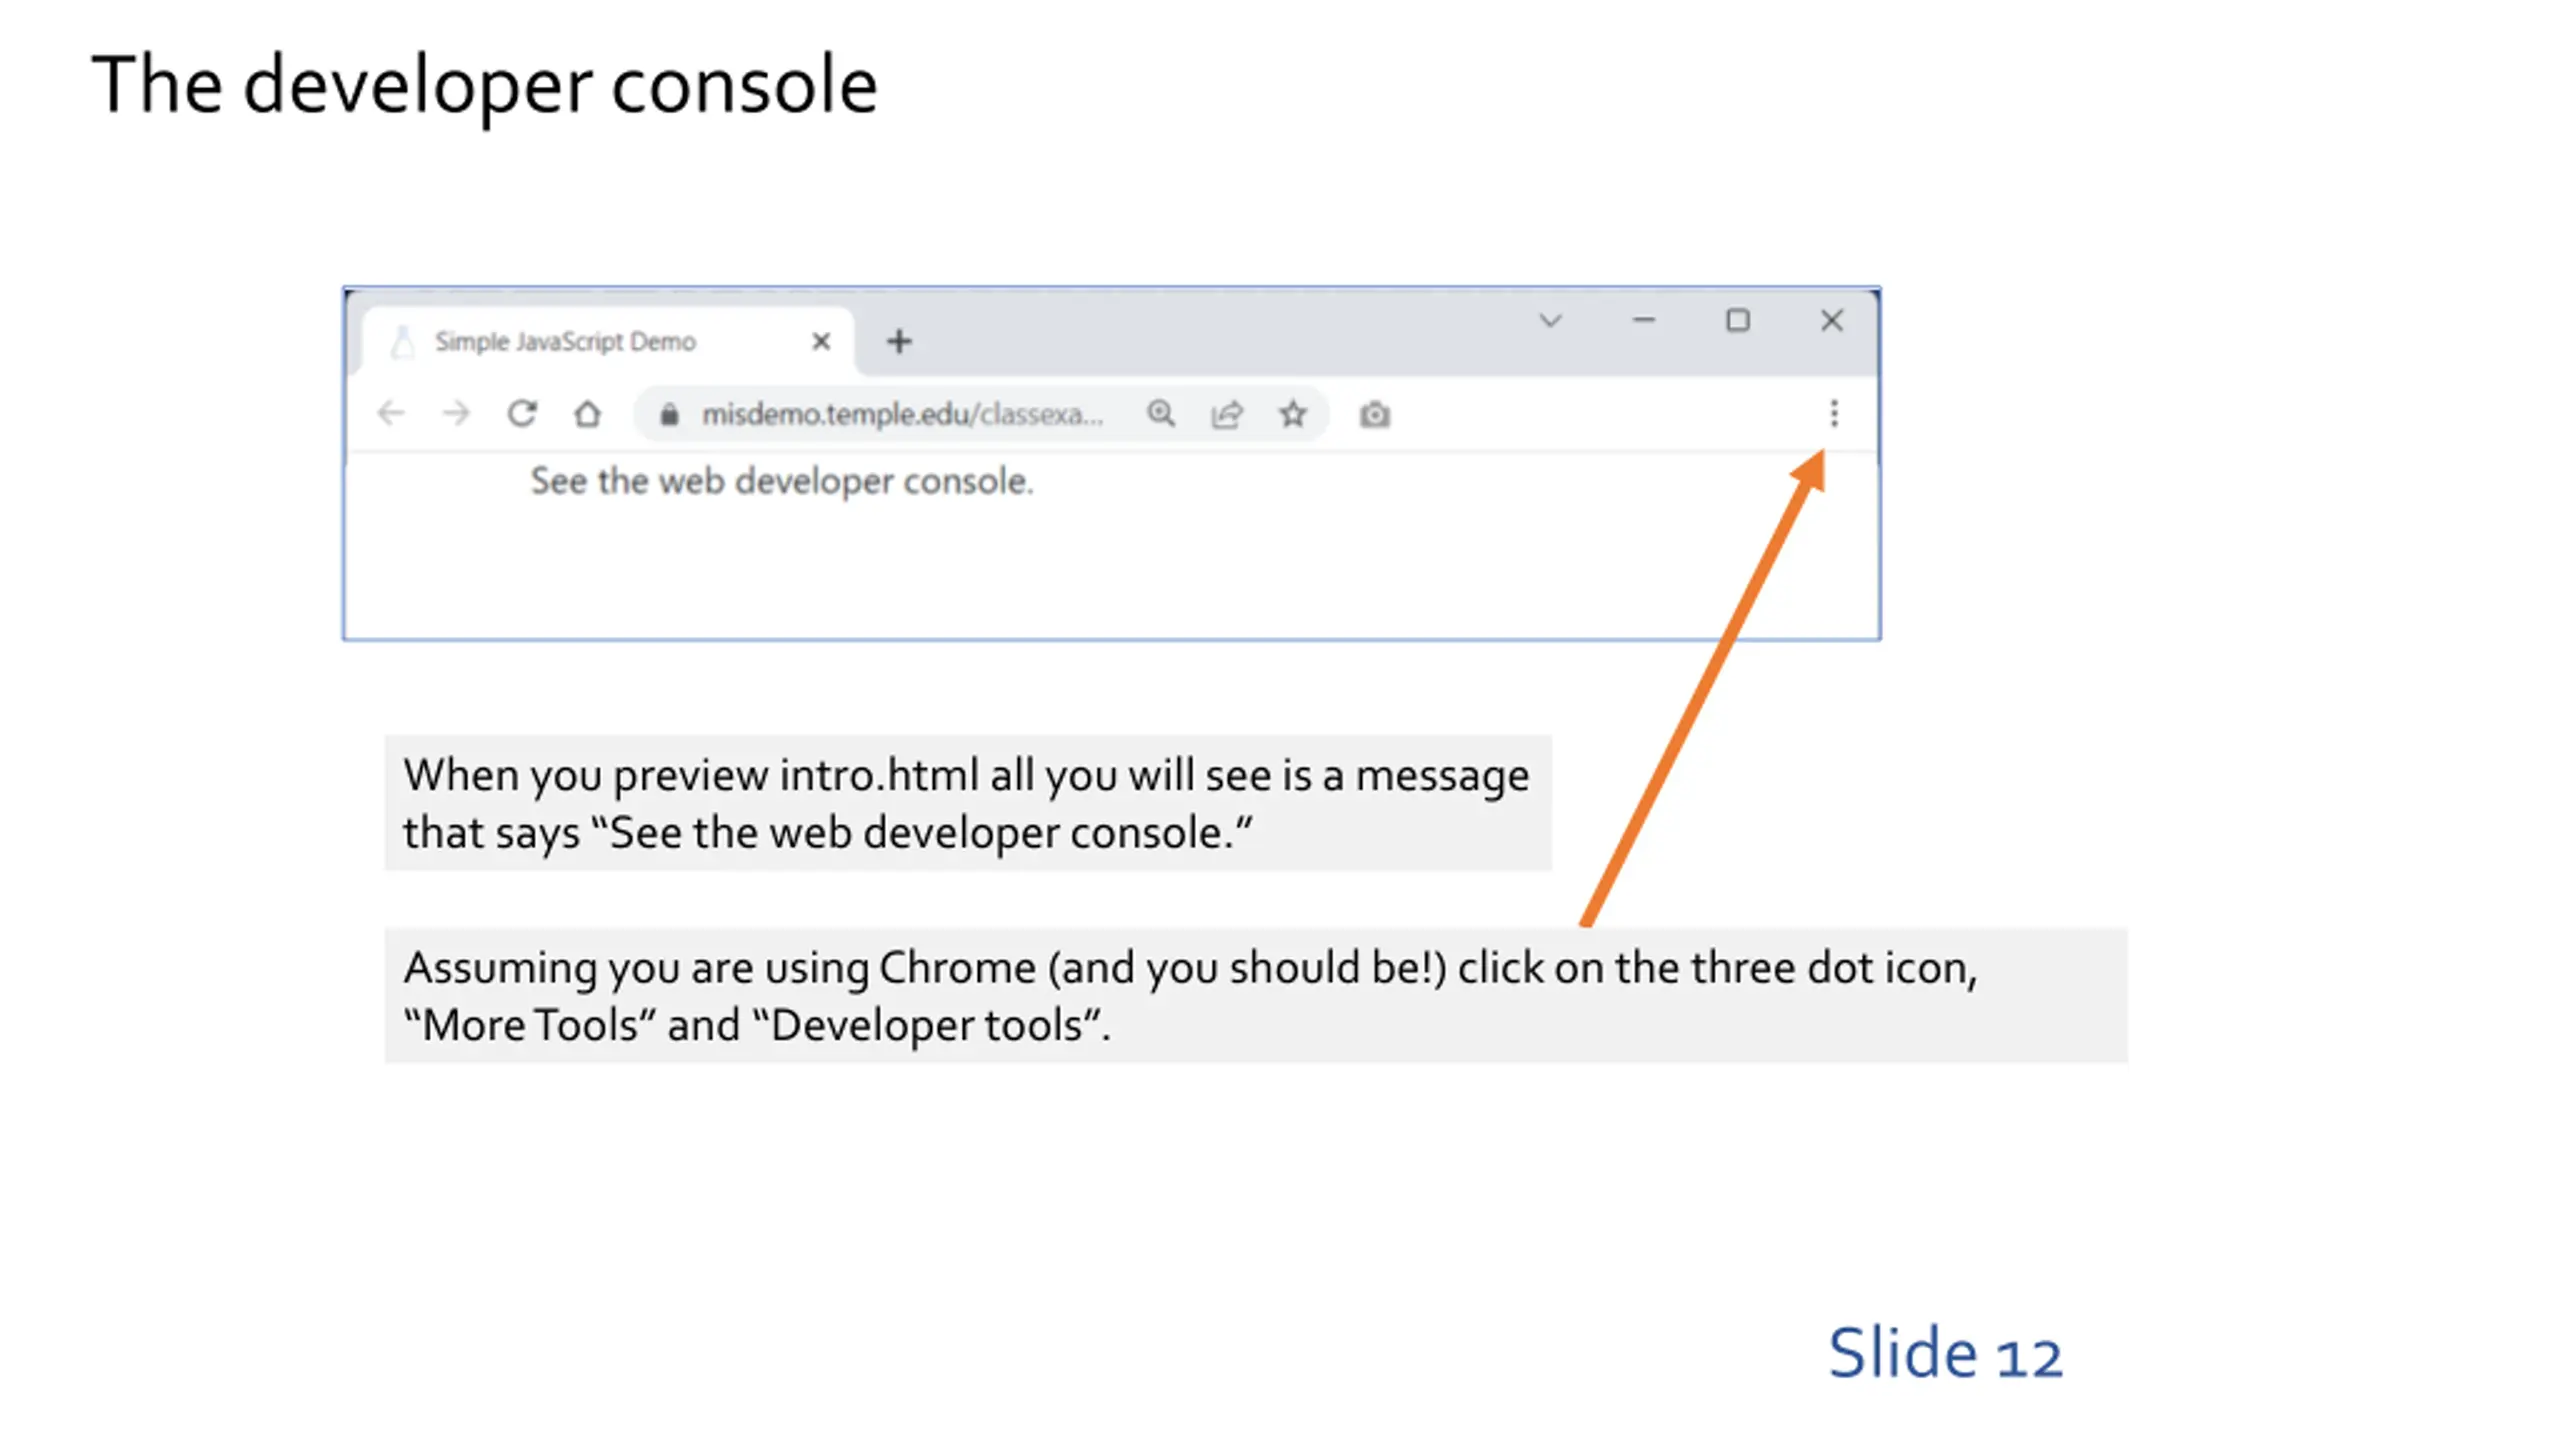The height and width of the screenshot is (1440, 2560).
Task: Click the Simple JavaScript Demo tab favicon
Action: [x=402, y=342]
